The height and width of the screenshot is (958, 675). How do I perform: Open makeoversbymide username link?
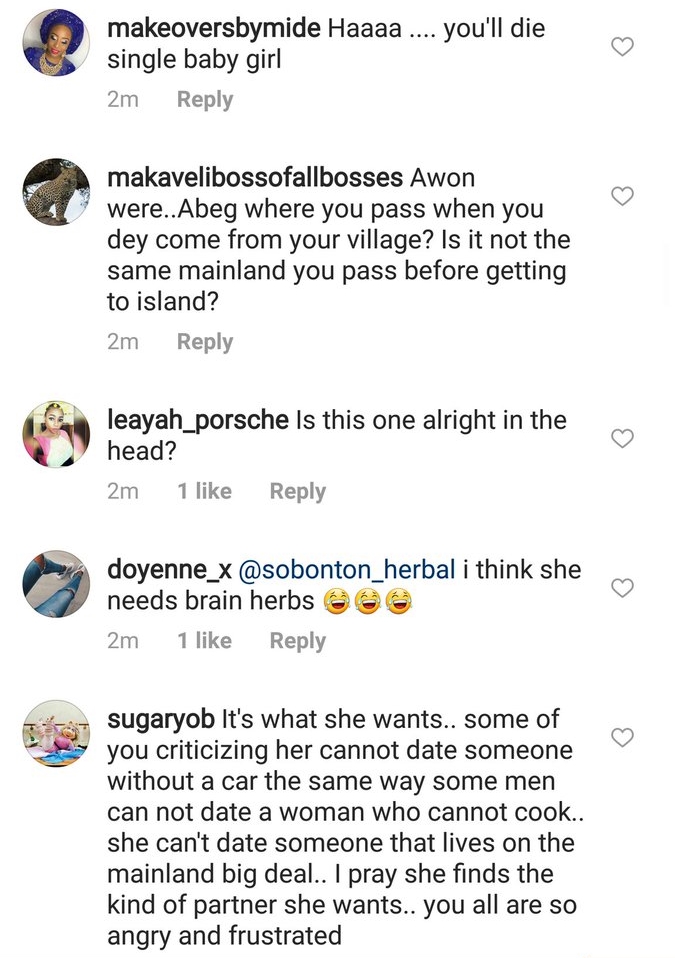click(x=215, y=29)
